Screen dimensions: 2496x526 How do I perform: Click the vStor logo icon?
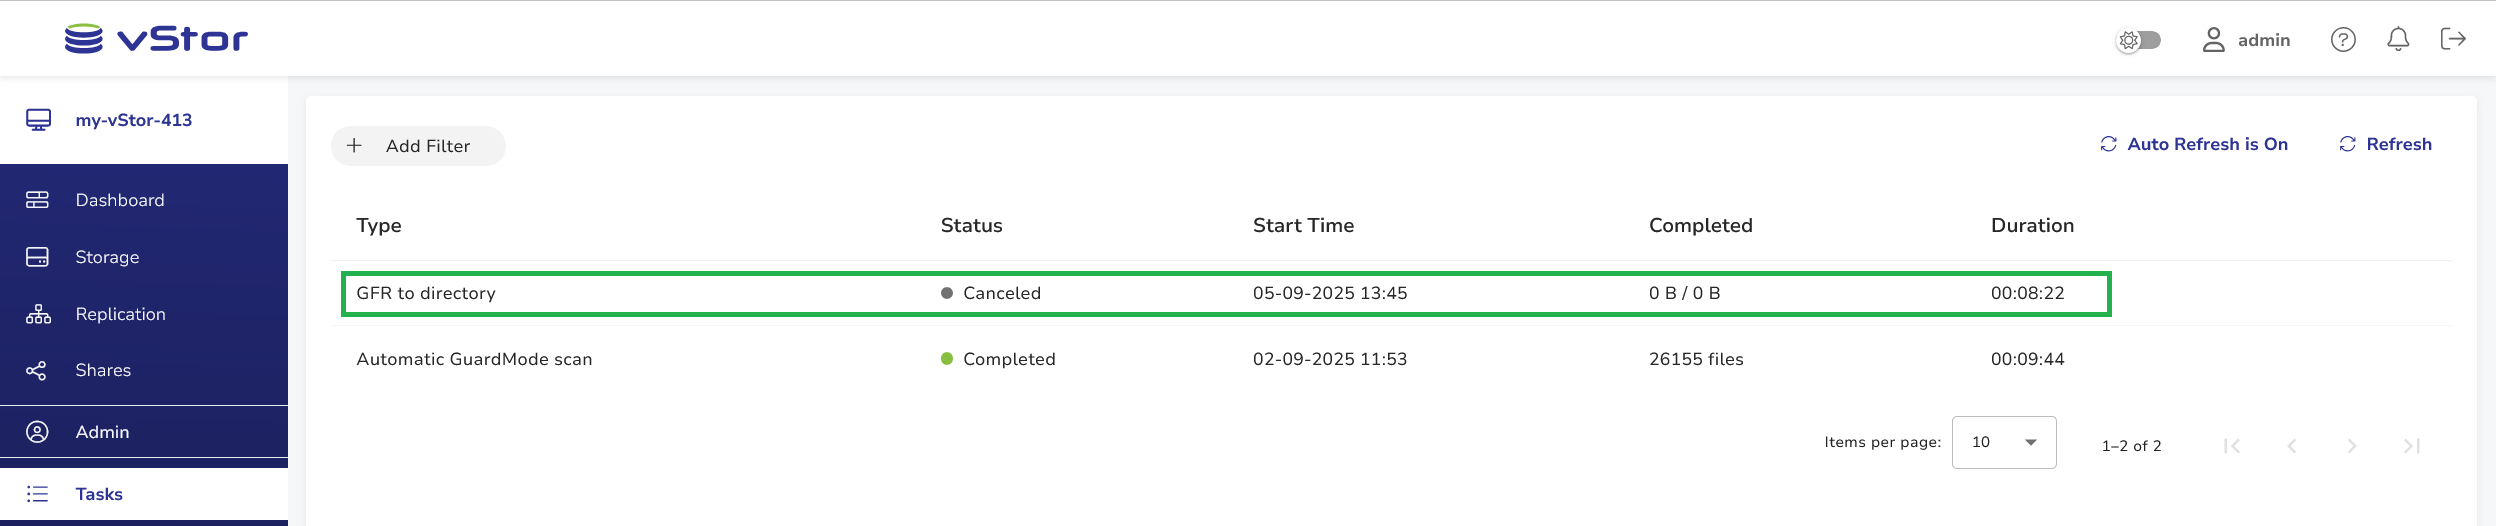84,39
